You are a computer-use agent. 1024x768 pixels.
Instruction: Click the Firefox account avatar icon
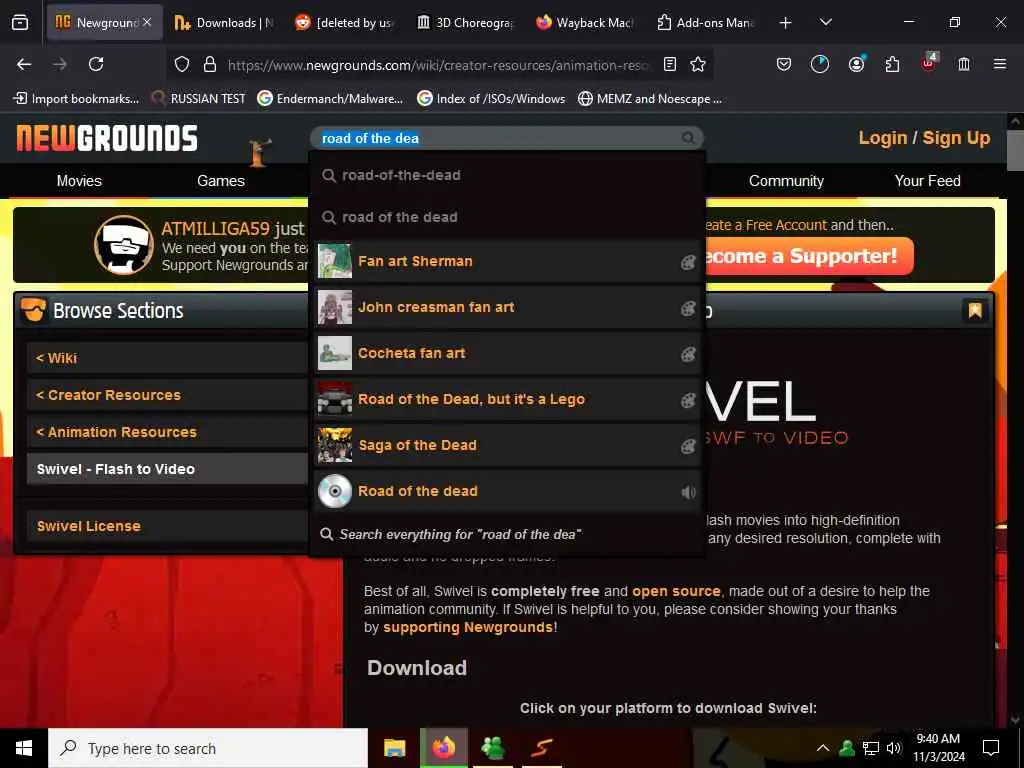(856, 64)
